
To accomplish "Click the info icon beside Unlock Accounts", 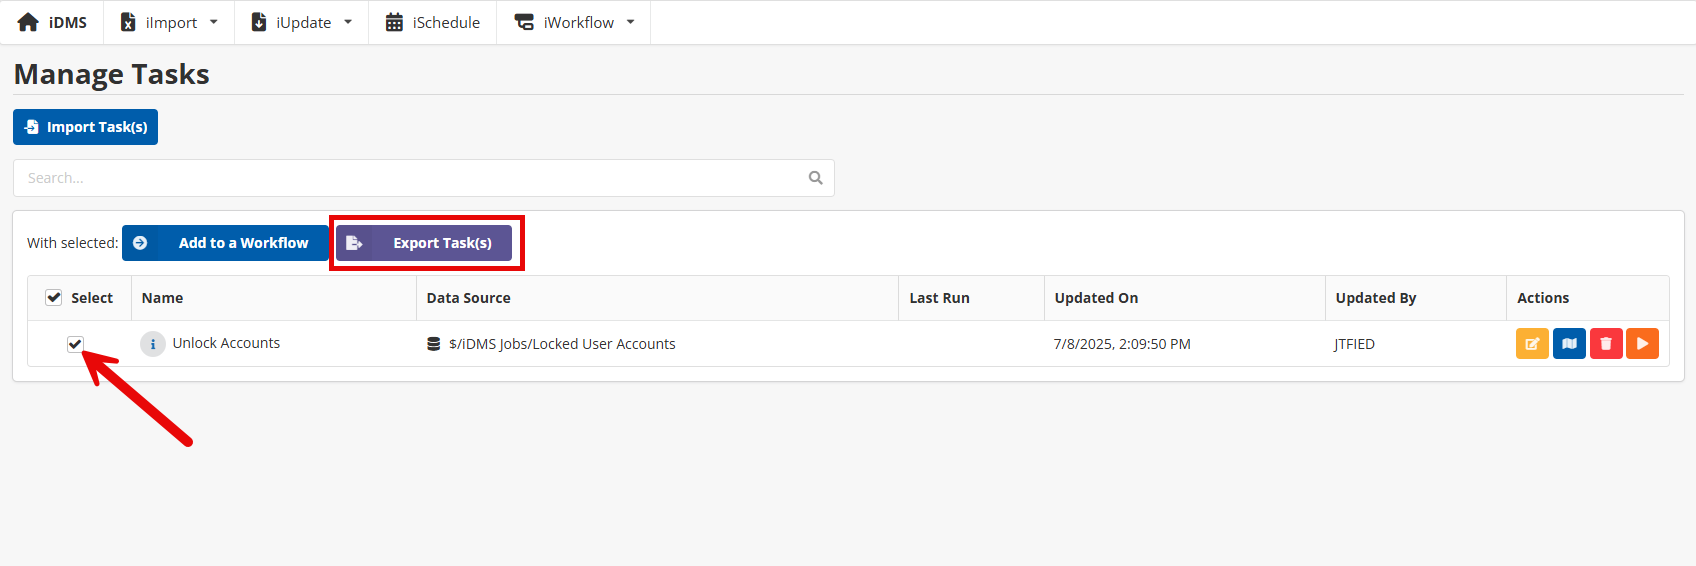I will [x=153, y=344].
